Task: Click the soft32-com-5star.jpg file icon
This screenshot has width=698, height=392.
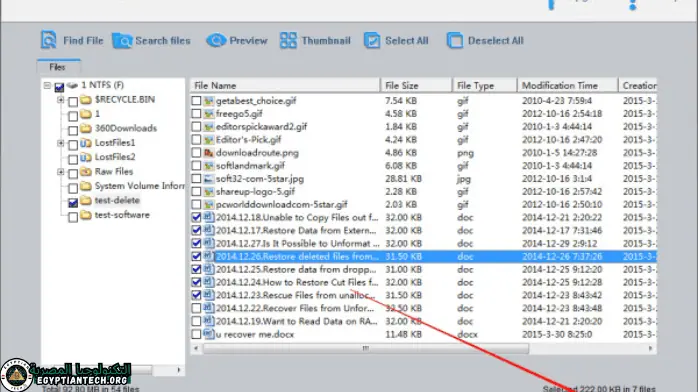Action: pos(209,179)
